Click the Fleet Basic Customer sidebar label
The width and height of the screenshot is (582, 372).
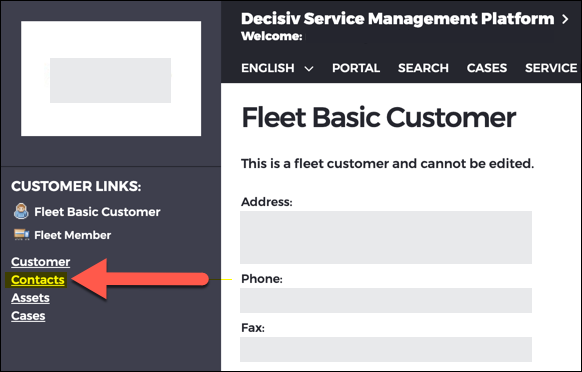[97, 212]
